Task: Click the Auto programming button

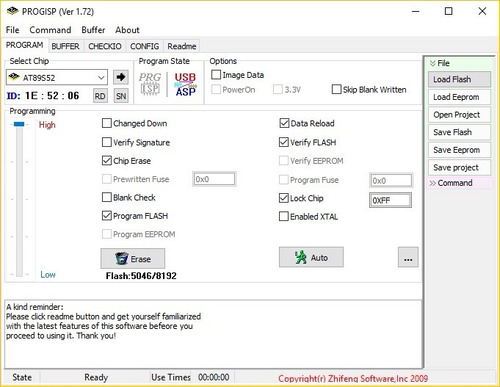Action: pyautogui.click(x=311, y=257)
